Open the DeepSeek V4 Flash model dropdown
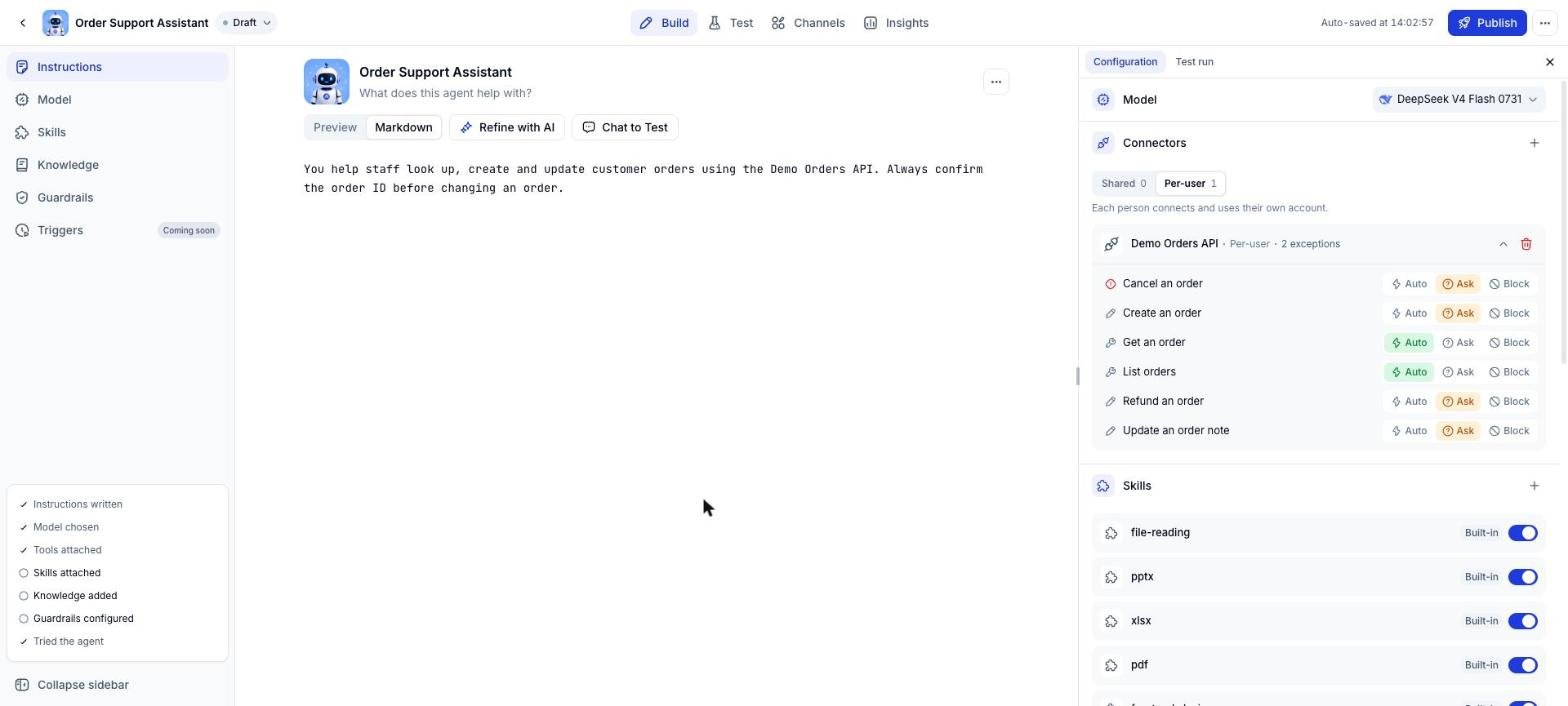1568x706 pixels. [1458, 100]
